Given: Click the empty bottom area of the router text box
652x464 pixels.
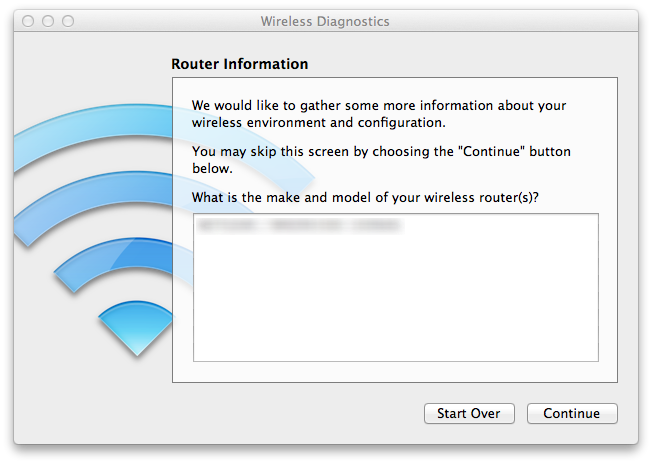Looking at the screenshot, I should pos(395,330).
